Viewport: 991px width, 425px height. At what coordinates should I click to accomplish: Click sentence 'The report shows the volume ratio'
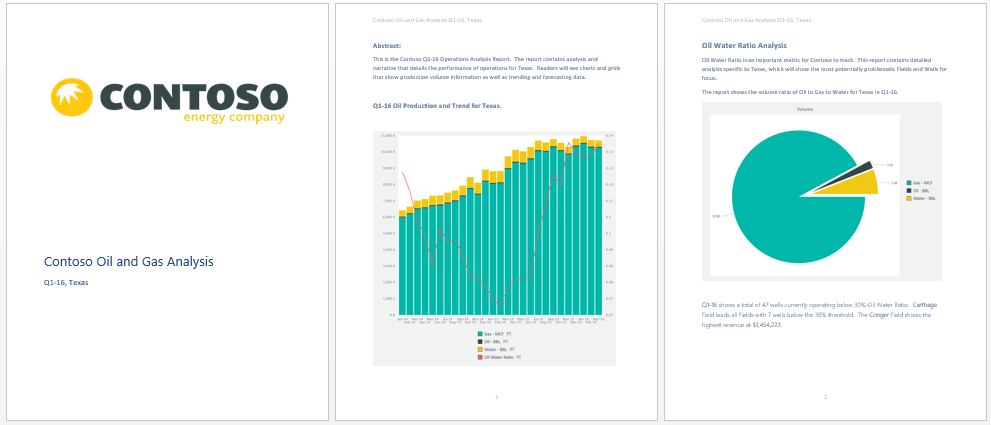pyautogui.click(x=800, y=92)
